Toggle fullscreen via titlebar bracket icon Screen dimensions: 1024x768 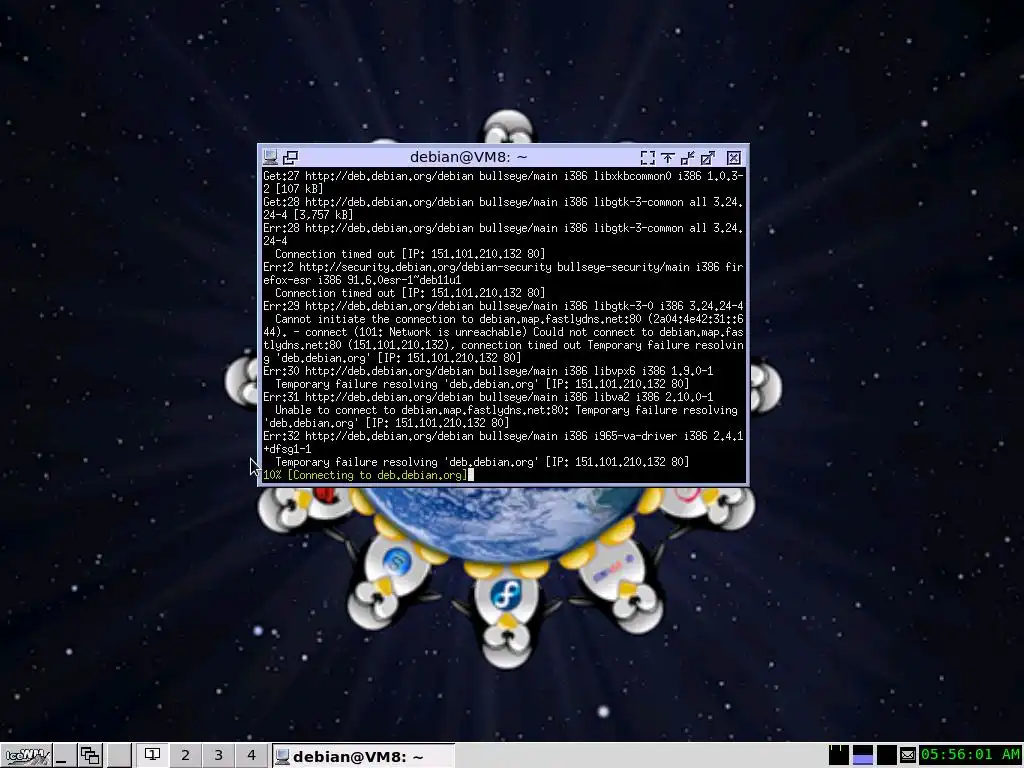(x=647, y=157)
